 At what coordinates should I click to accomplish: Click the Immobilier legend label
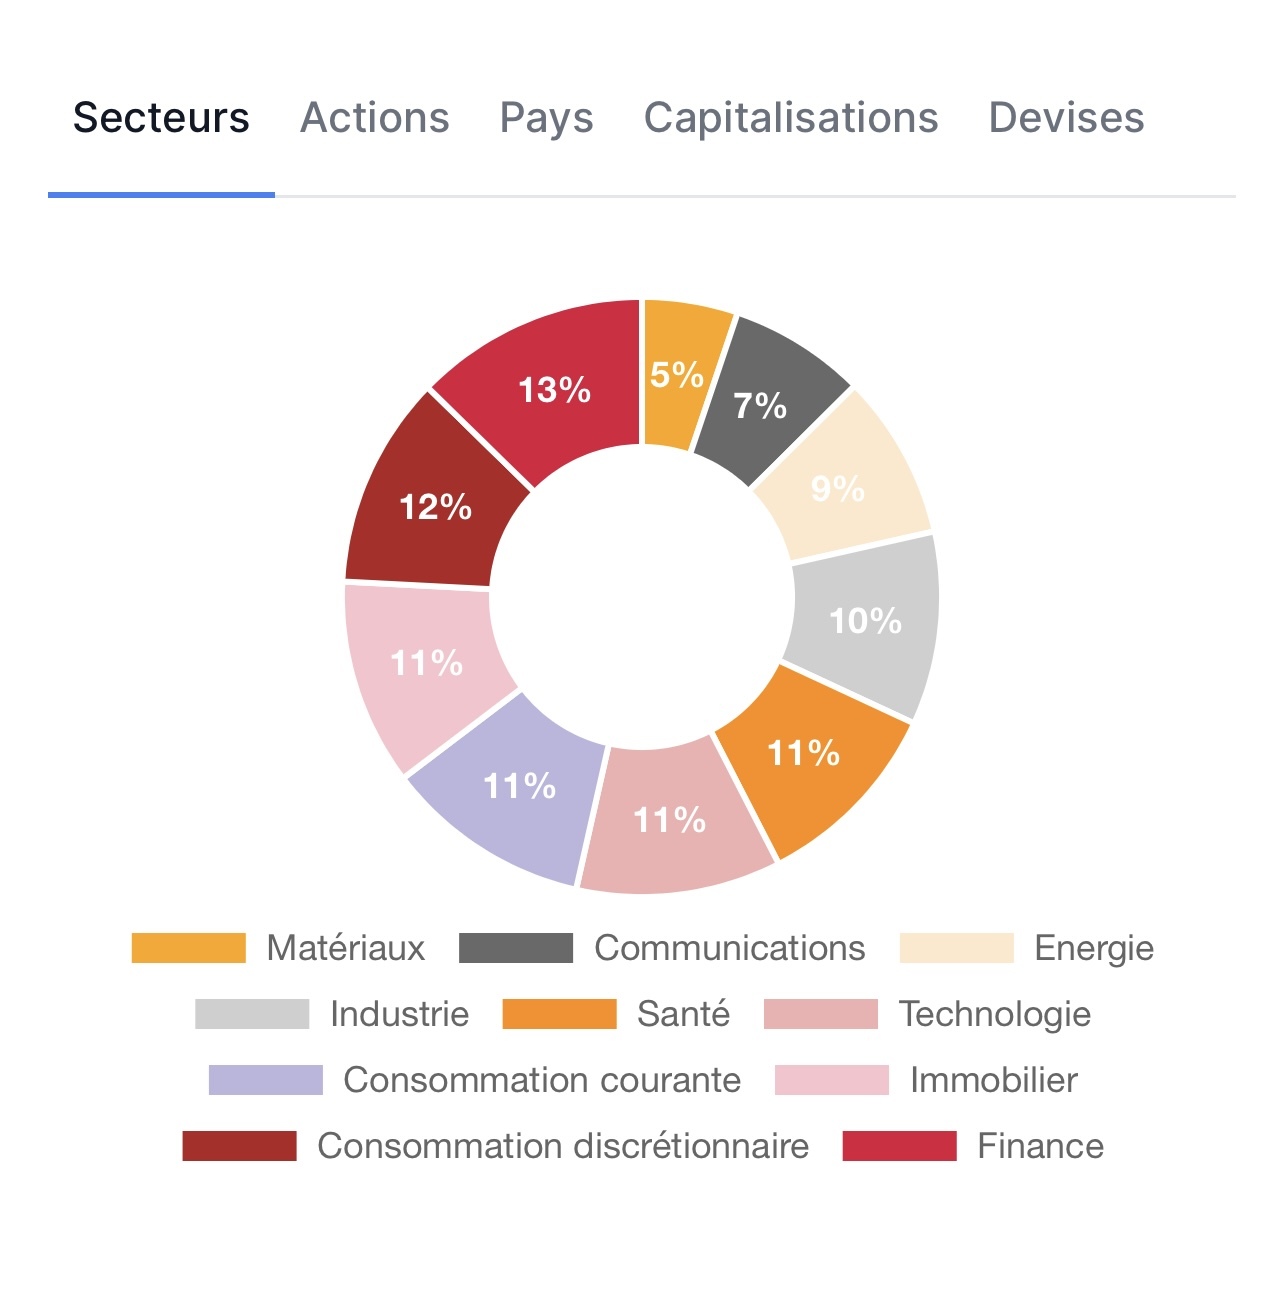(x=993, y=1080)
